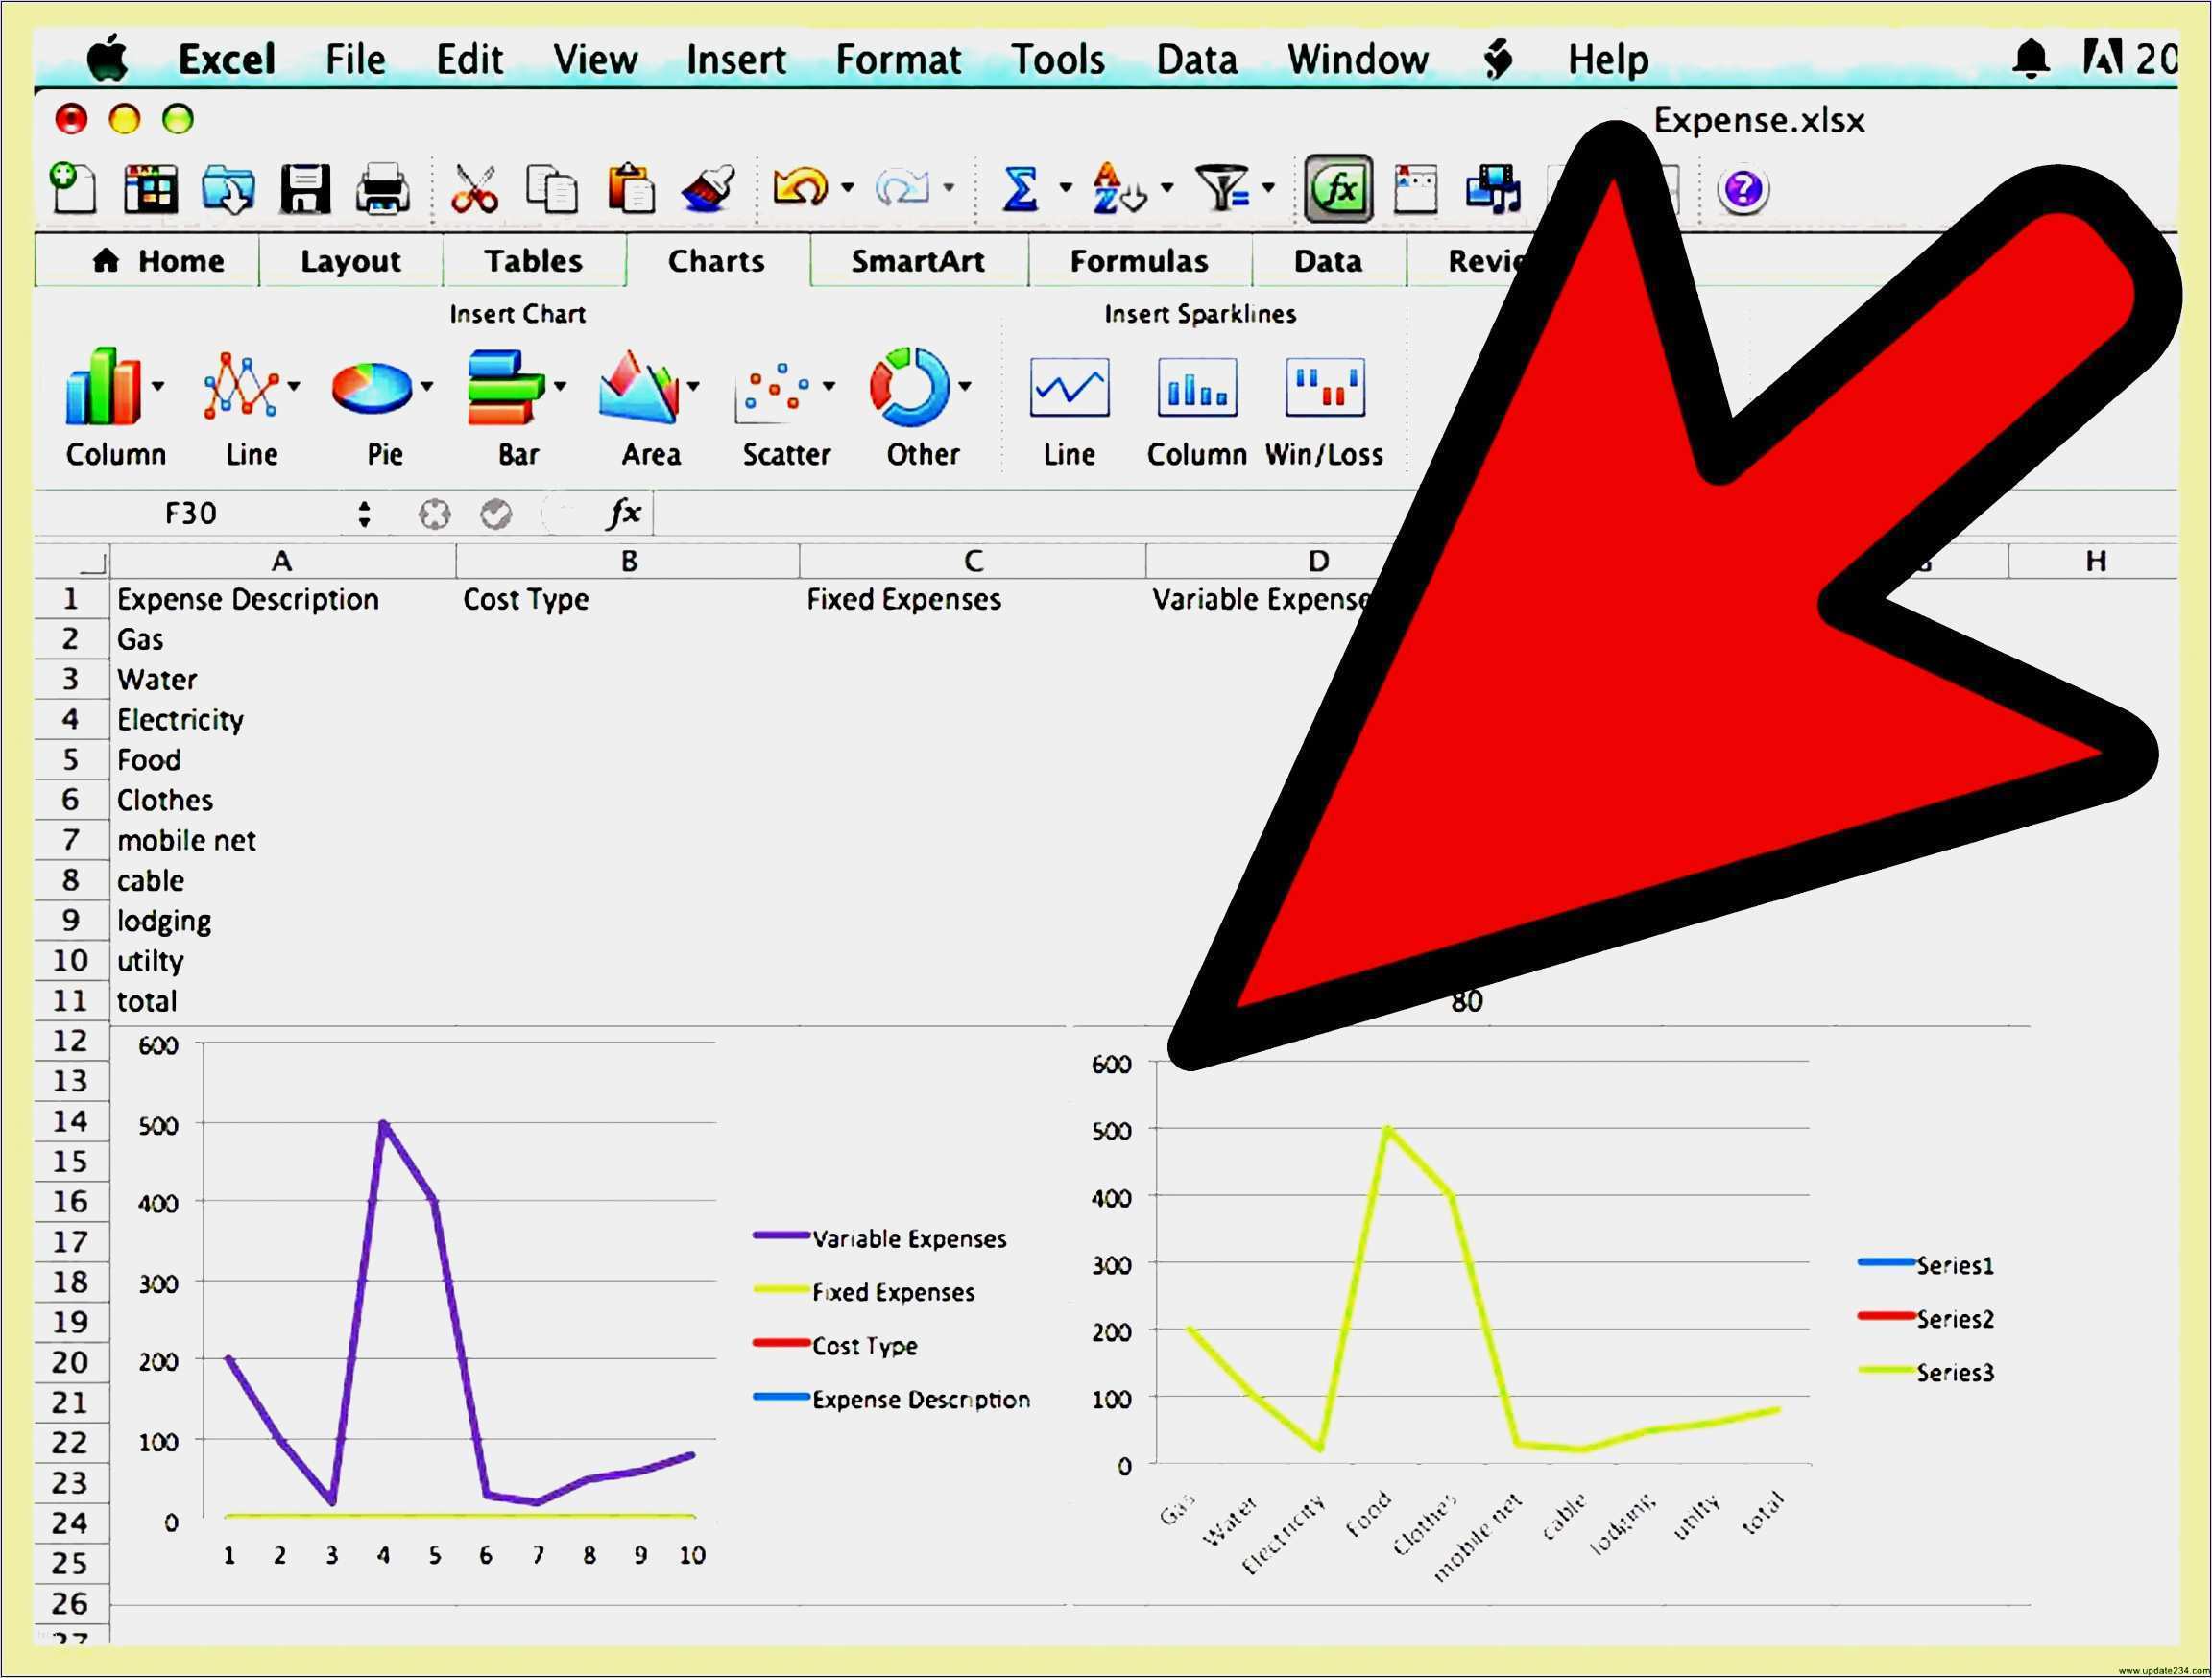The height and width of the screenshot is (1678, 2212).
Task: Click the Print icon in toolbar
Action: 382,189
